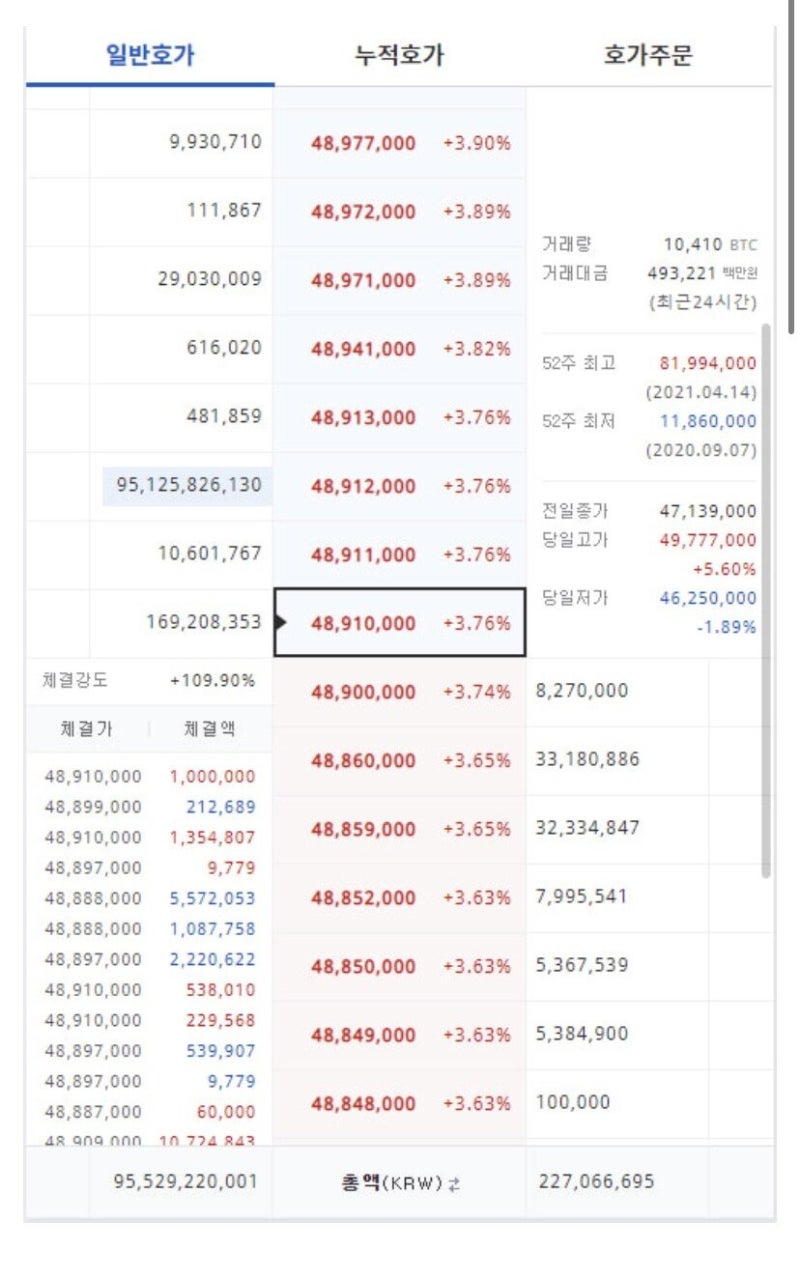The image size is (800, 1279).
Task: Click the 거래량 value 10,410 BTC
Action: click(714, 244)
